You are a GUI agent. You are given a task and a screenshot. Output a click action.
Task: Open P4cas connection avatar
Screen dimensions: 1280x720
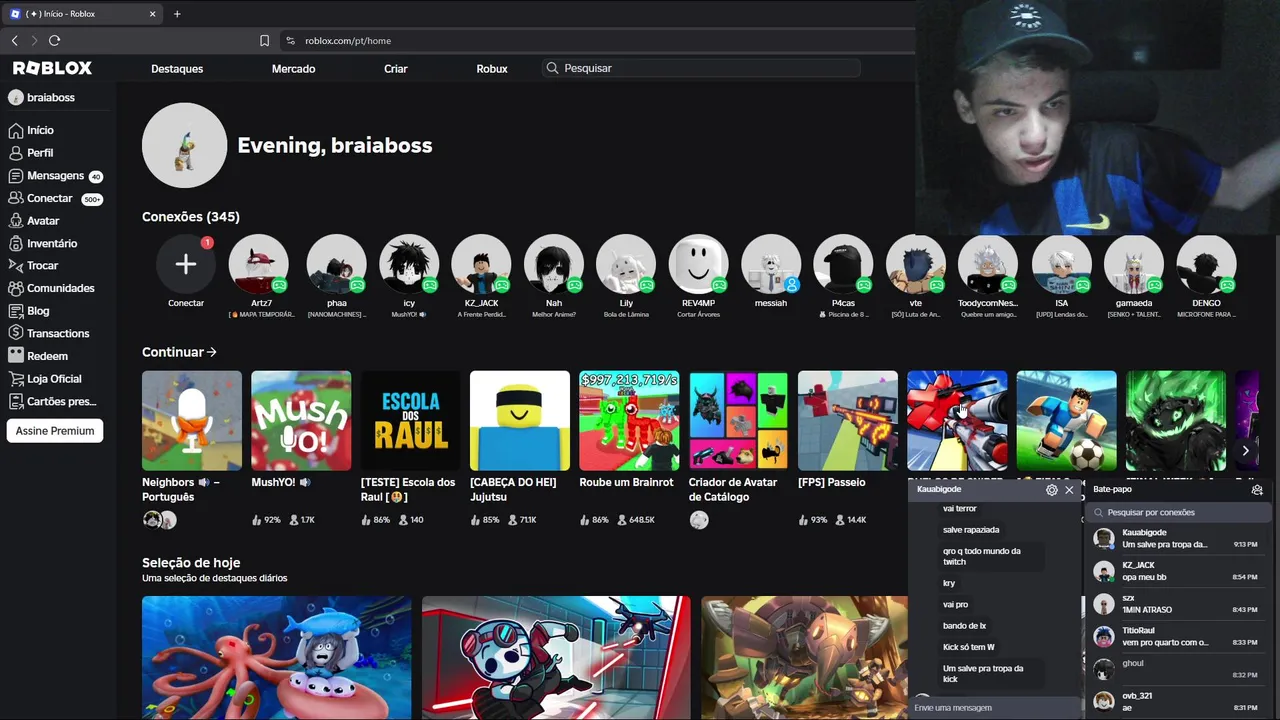coord(843,264)
